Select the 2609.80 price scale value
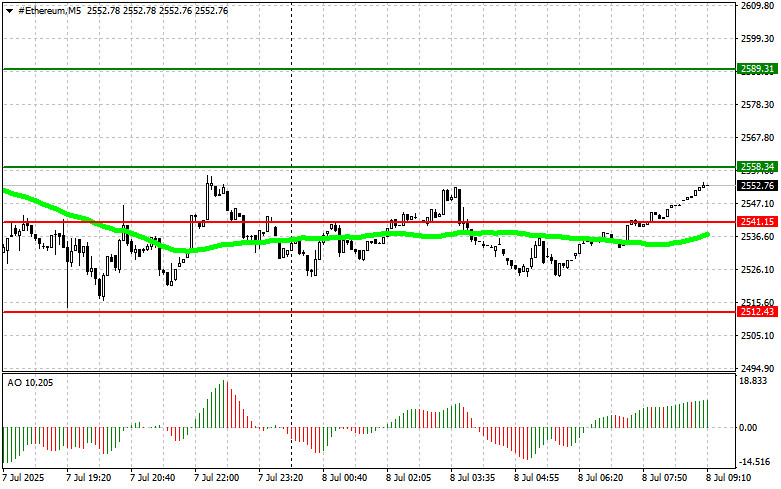 (757, 5)
